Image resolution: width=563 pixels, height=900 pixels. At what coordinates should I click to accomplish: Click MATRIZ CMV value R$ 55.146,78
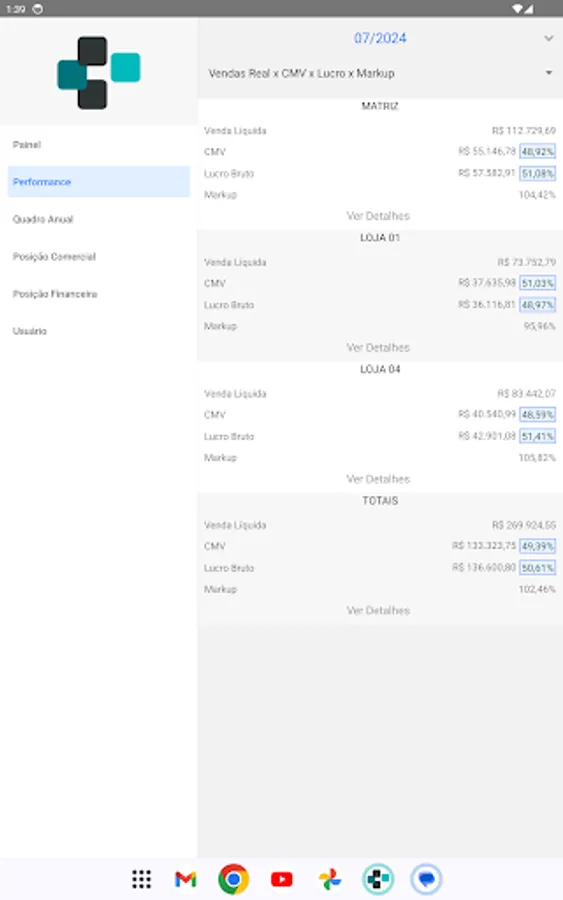click(487, 151)
